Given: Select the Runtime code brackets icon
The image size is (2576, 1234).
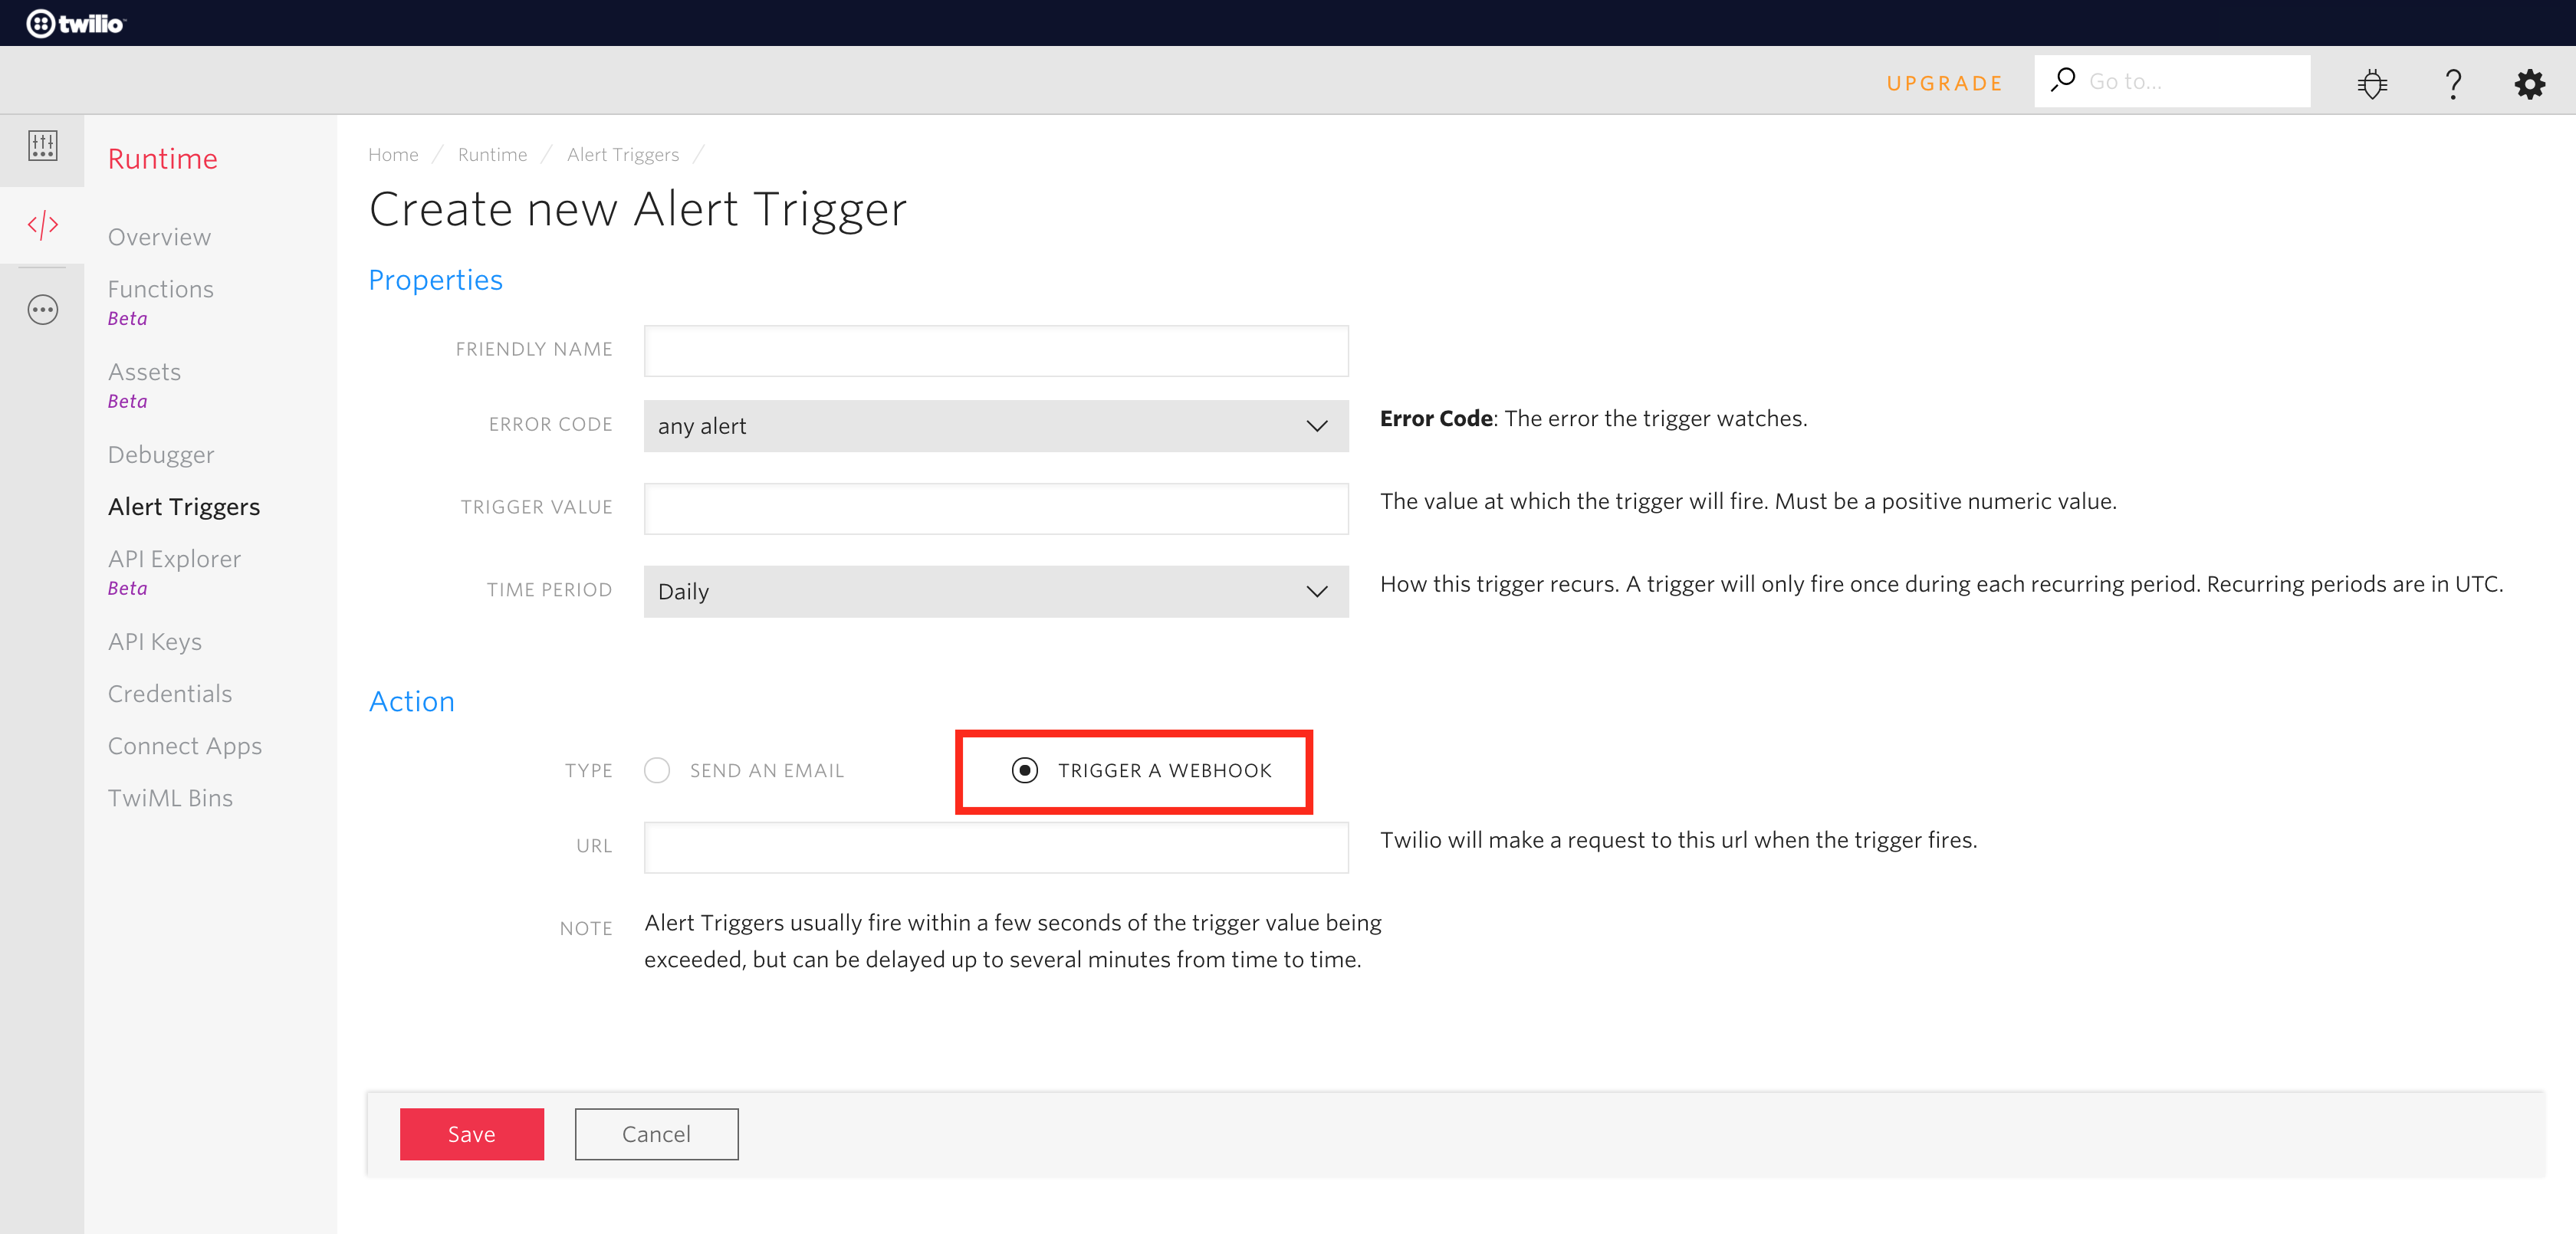Looking at the screenshot, I should [x=42, y=225].
